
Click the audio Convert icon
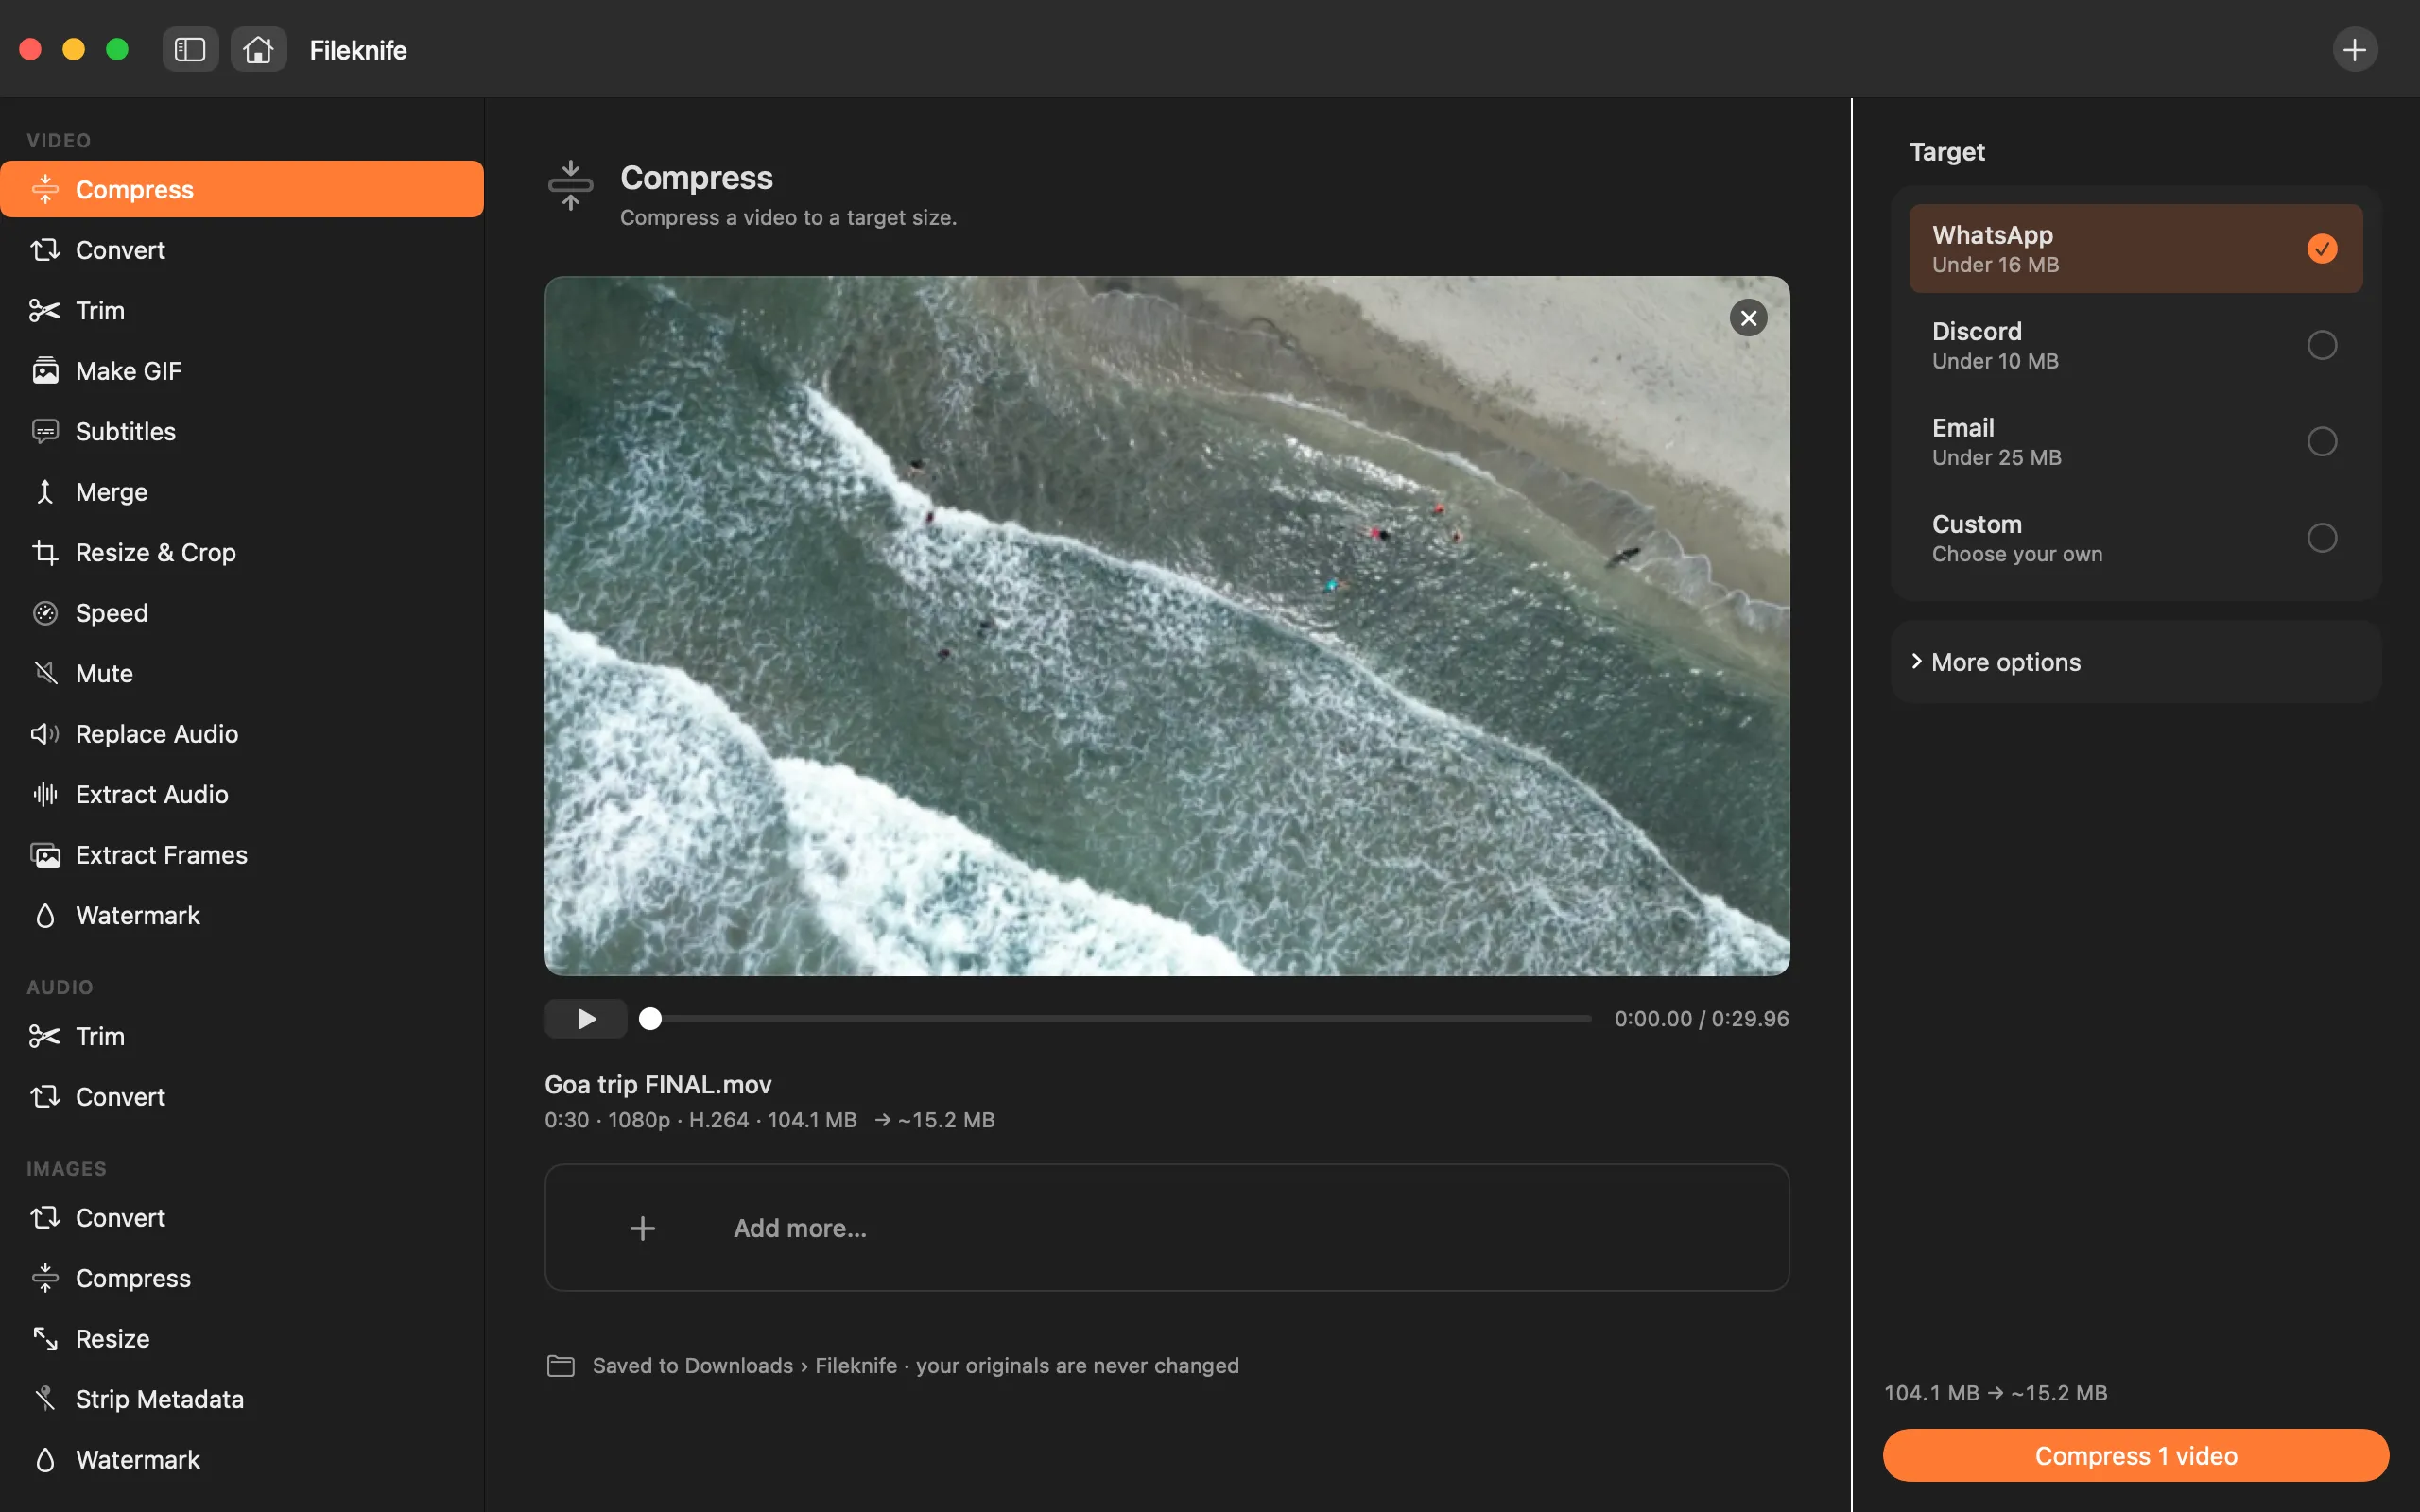point(45,1096)
